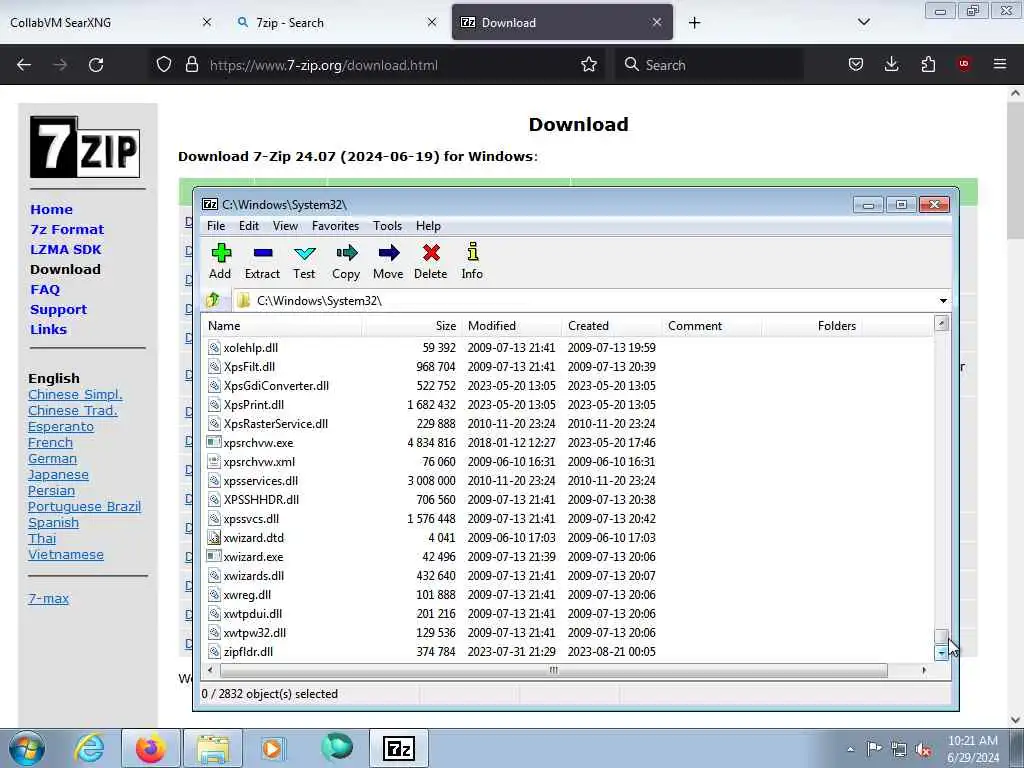Click the Add toolbar icon in 7-Zip
The image size is (1024, 768).
(x=221, y=261)
